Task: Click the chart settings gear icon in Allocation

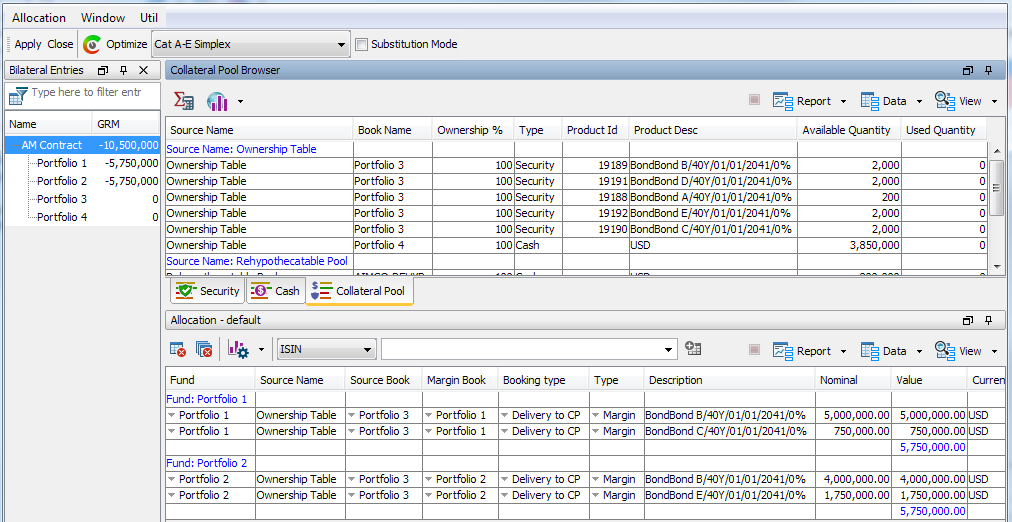Action: (x=238, y=350)
